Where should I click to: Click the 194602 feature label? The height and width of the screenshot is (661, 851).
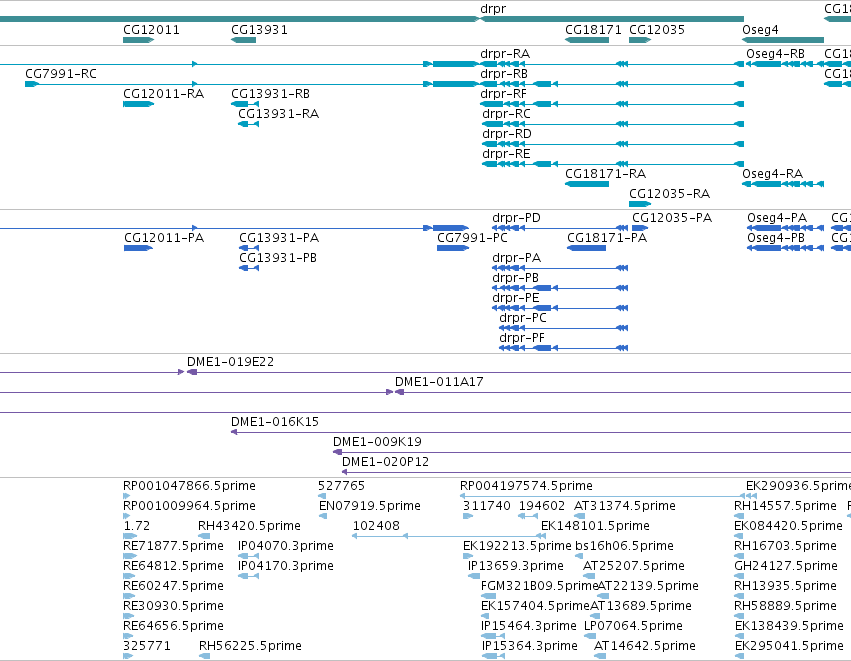click(x=542, y=506)
